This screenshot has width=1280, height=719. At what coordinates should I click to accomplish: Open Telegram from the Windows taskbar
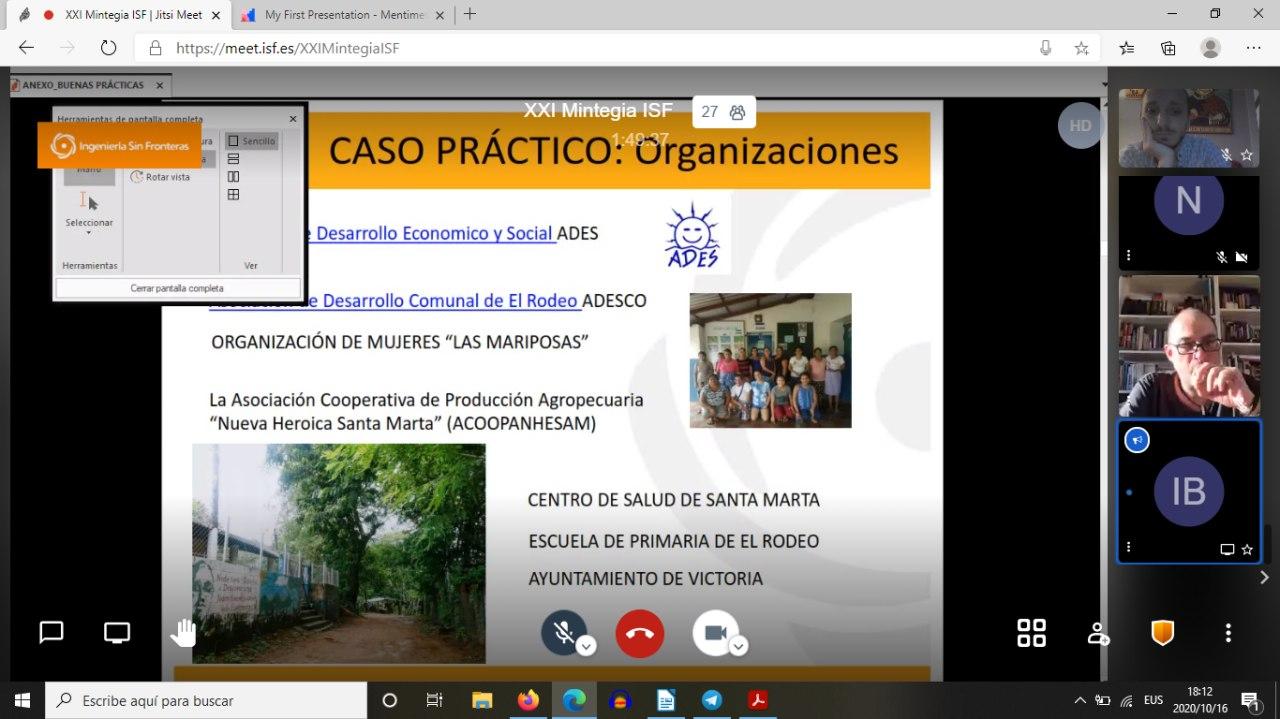tap(712, 700)
